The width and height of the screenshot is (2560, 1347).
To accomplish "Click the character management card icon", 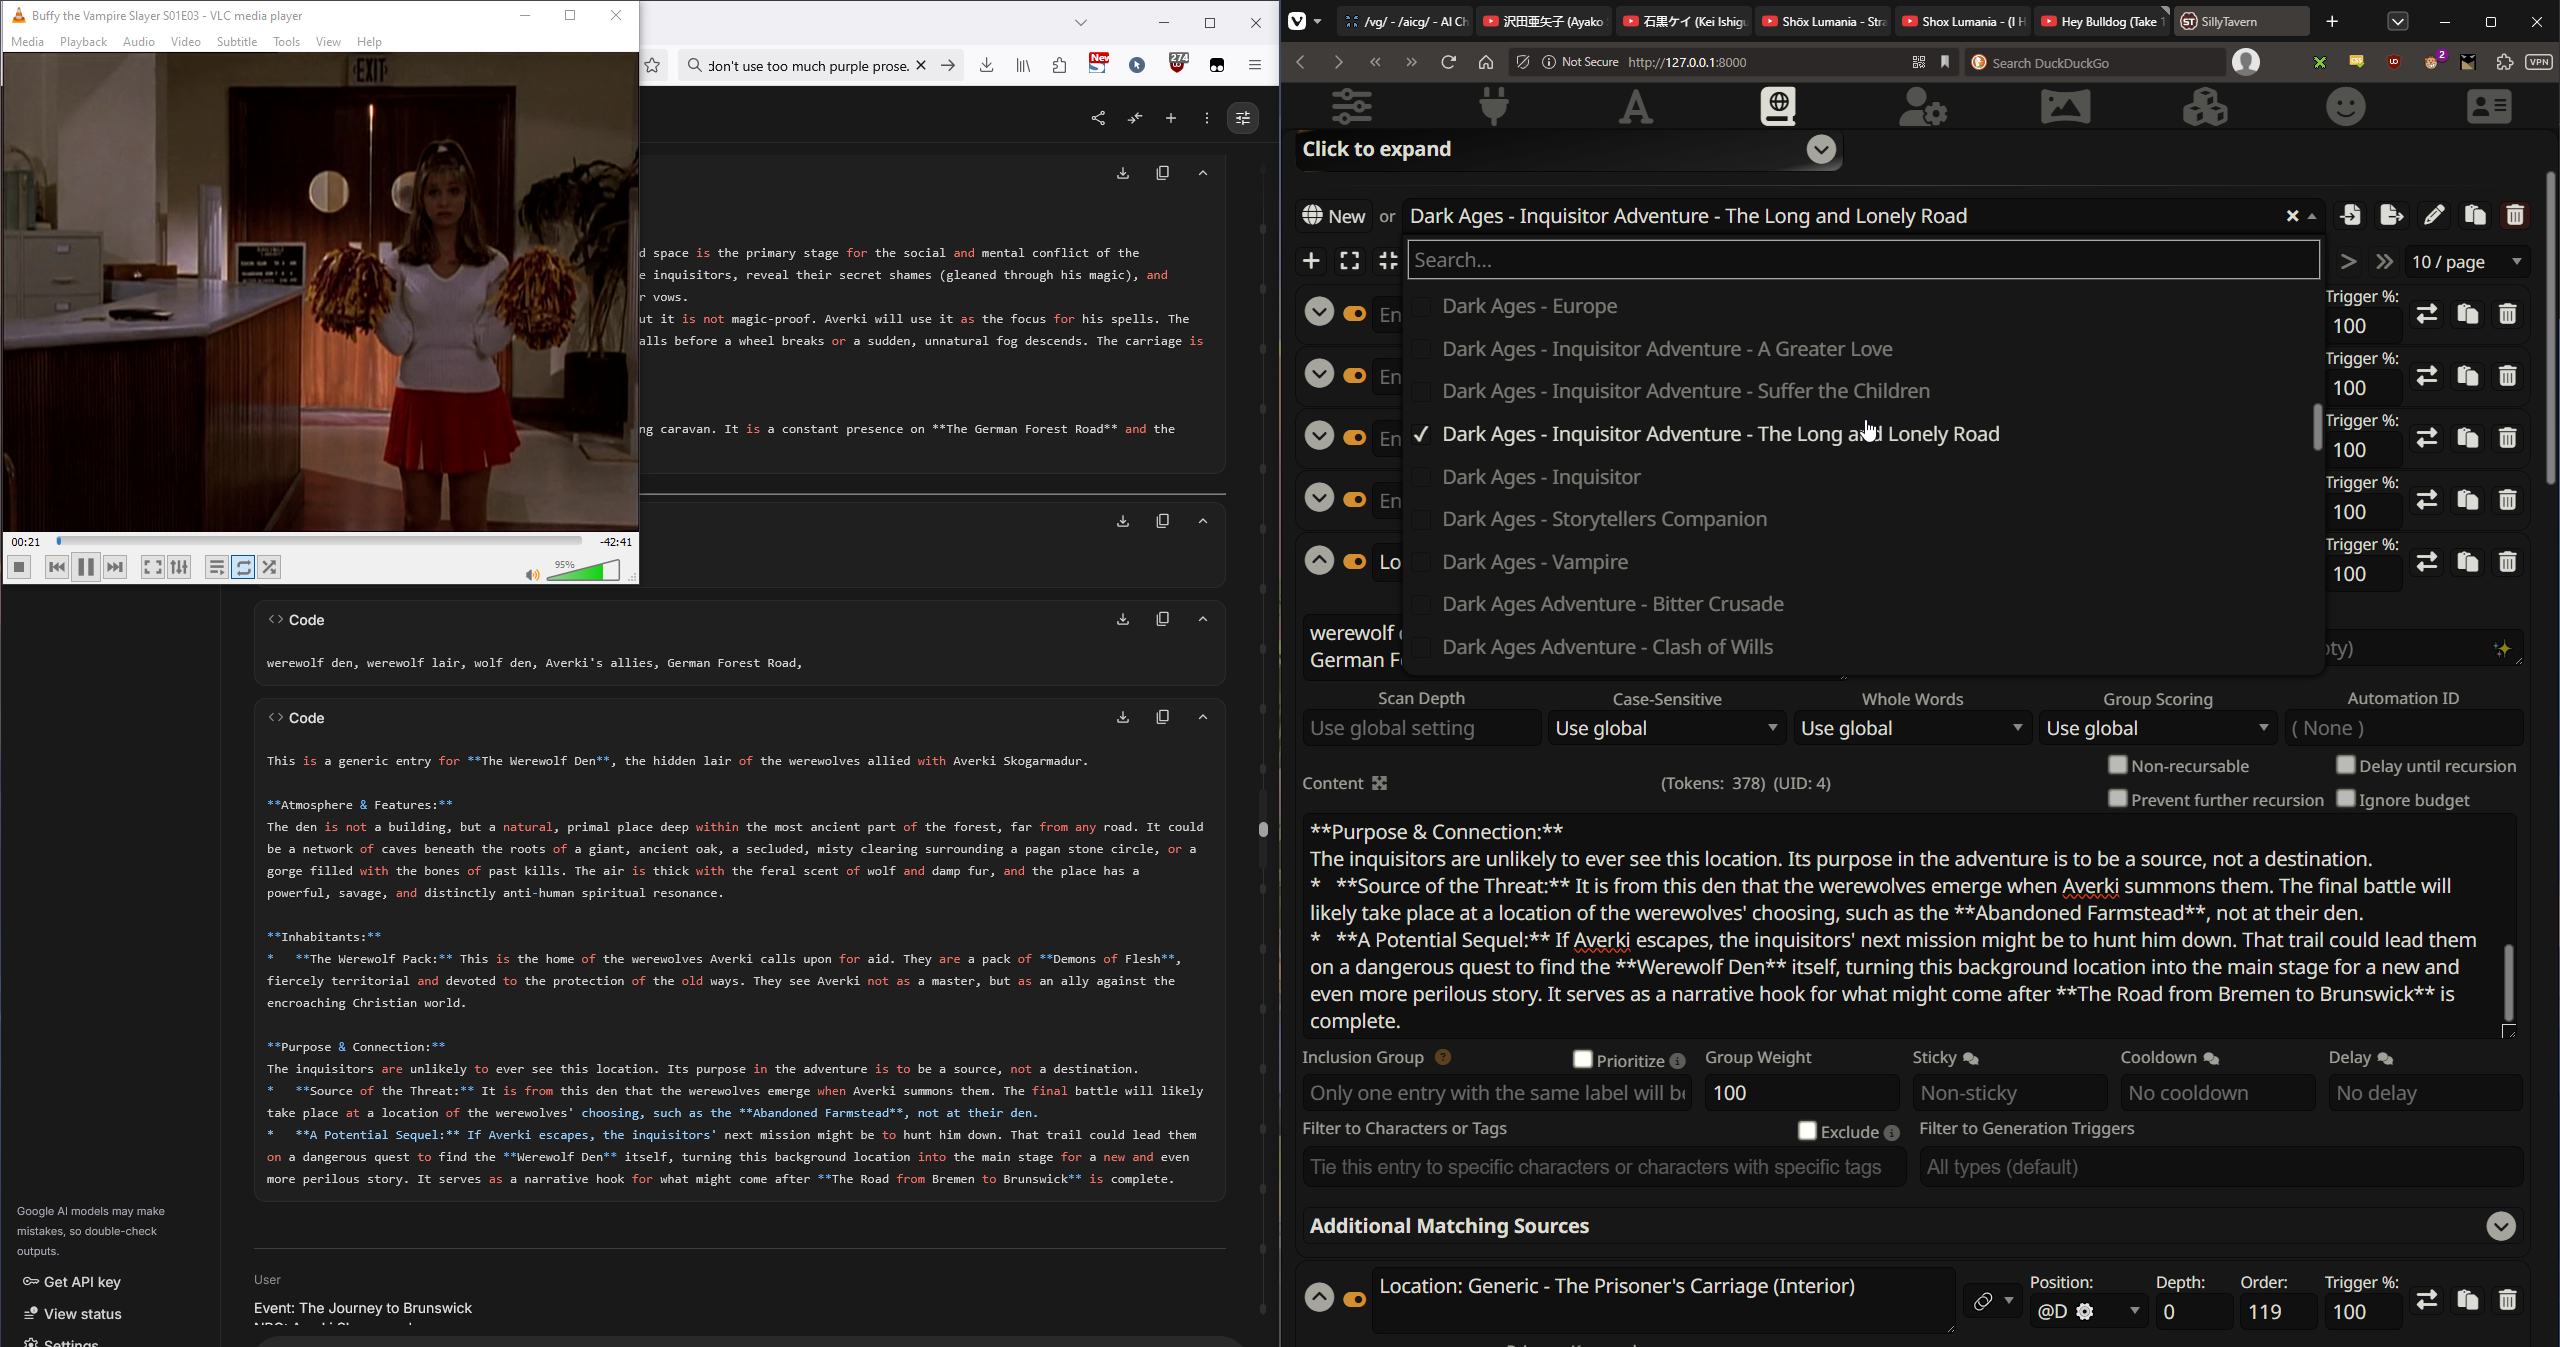I will 2488,106.
